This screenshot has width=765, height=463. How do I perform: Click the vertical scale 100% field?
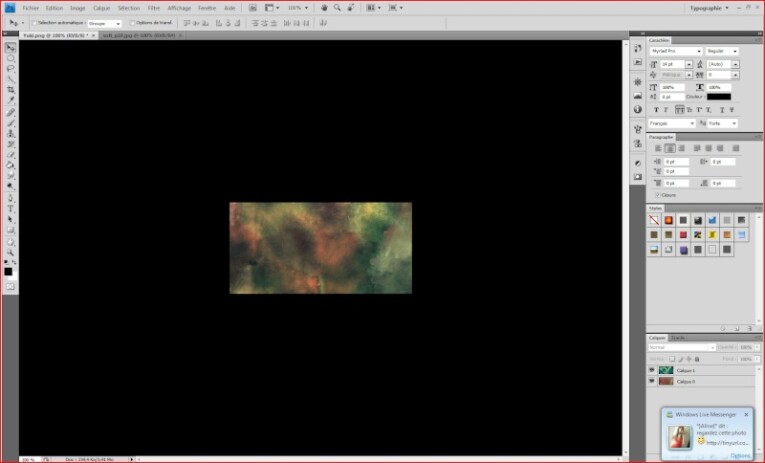[x=671, y=87]
